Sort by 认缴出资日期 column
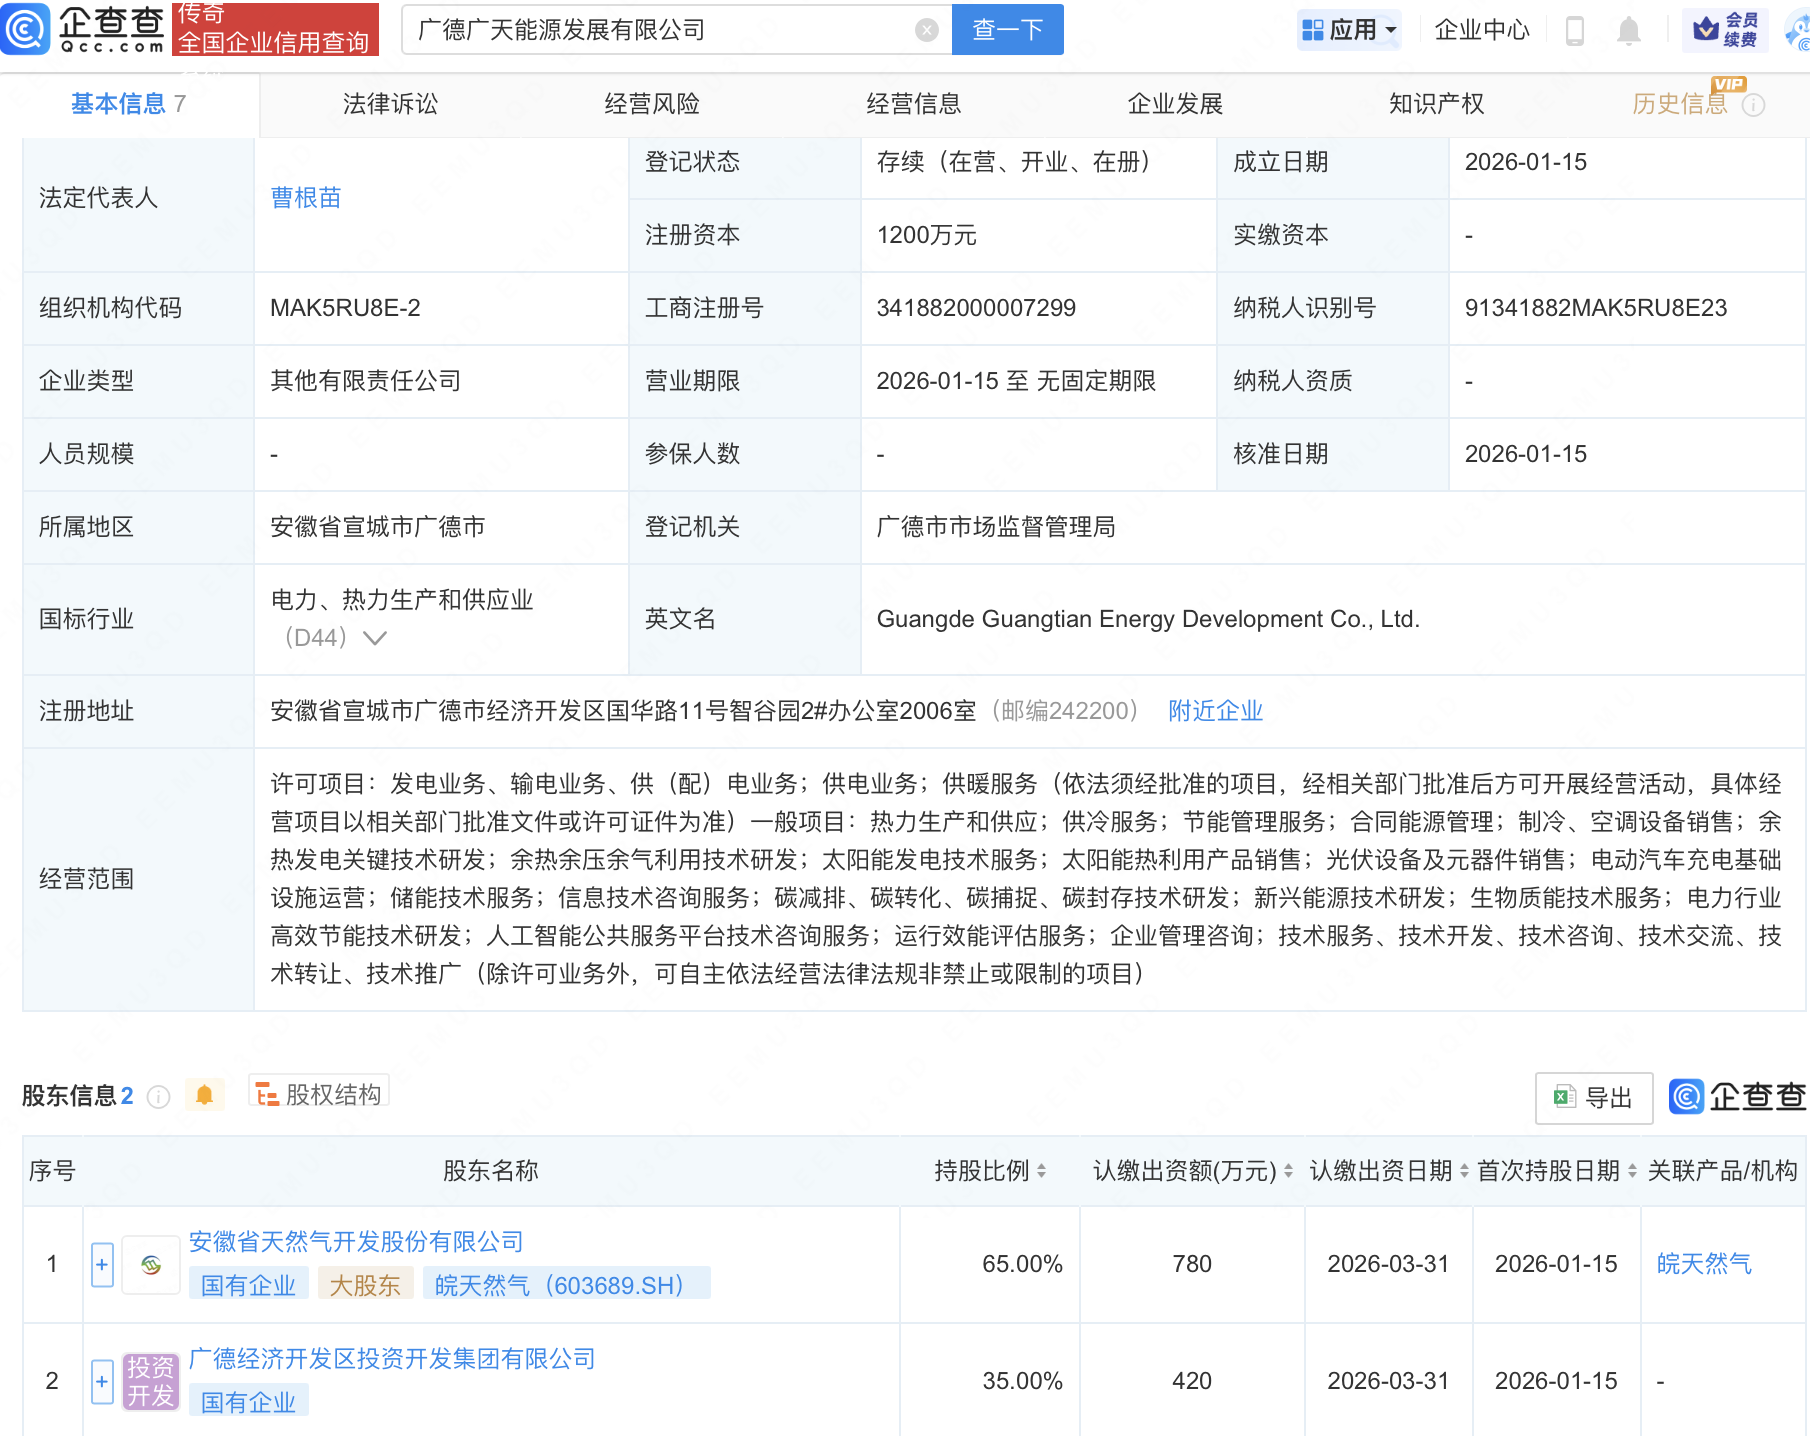 [1464, 1171]
